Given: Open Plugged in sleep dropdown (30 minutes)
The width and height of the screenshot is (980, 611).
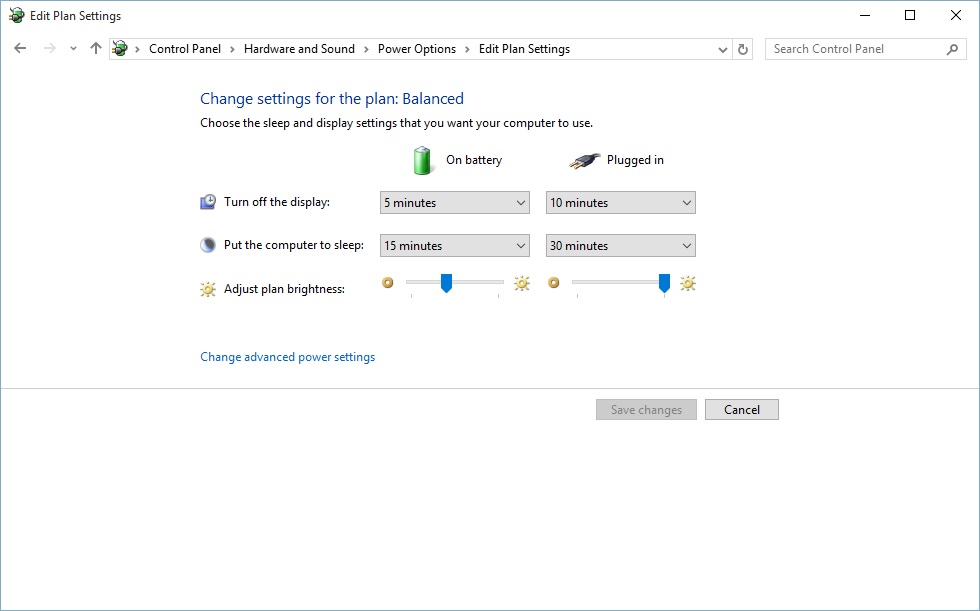Looking at the screenshot, I should click(x=621, y=246).
